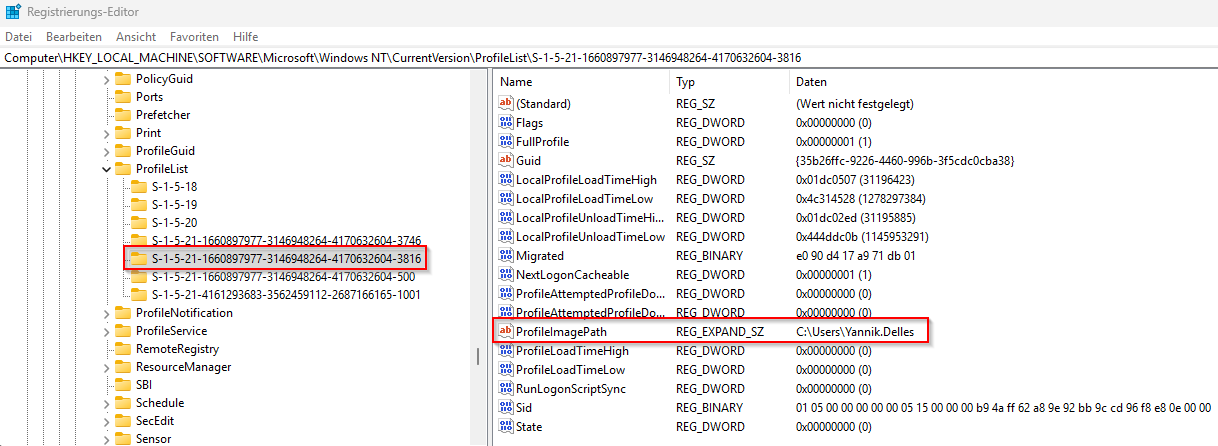
Task: Expand the ProfileService key
Action: [107, 331]
